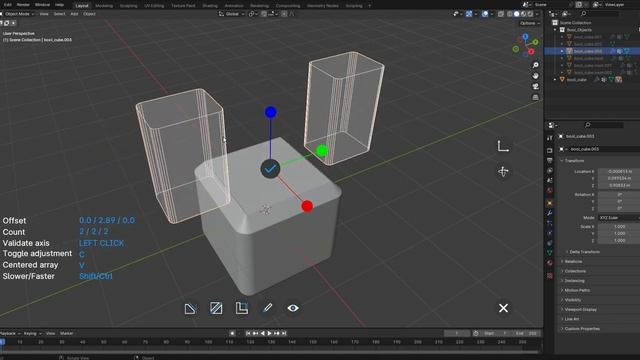Open the Object Mode dropdown
The image size is (640, 360).
tap(18, 14)
